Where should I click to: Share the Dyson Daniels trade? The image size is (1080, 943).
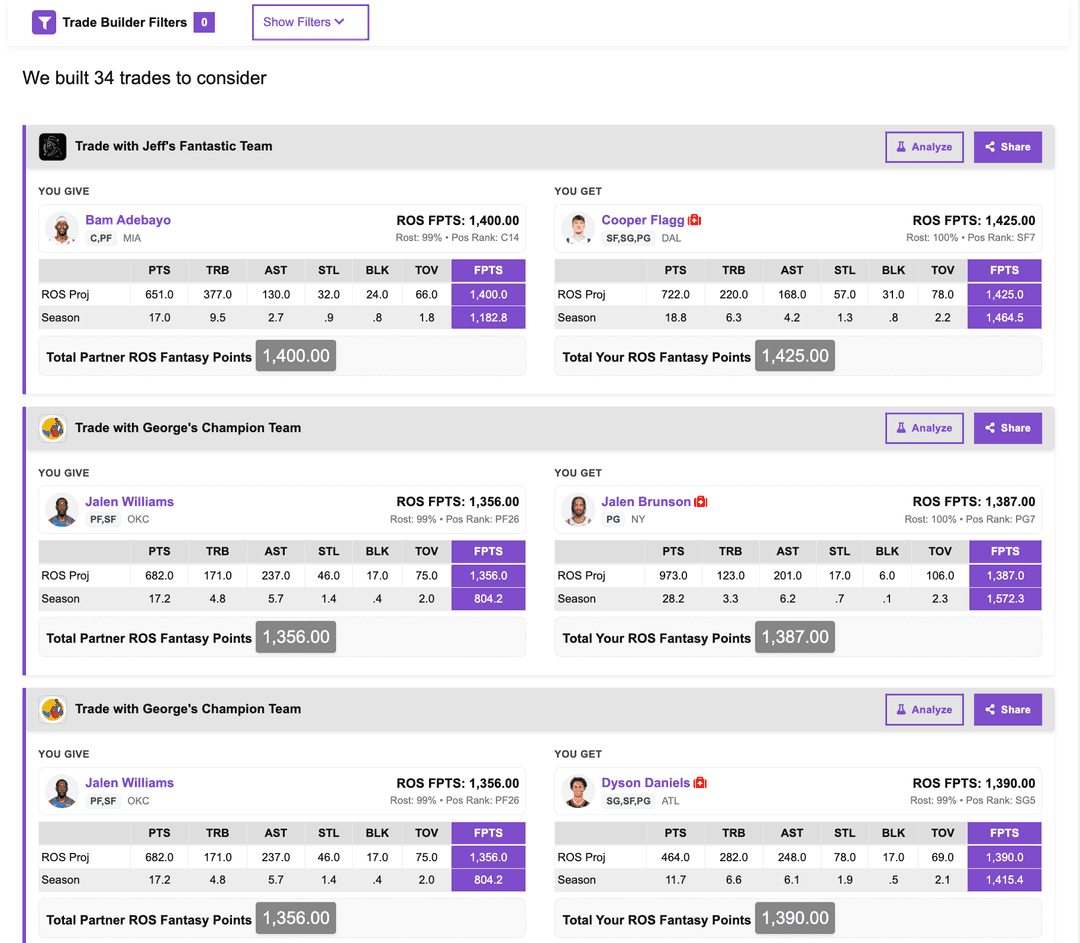[1007, 709]
